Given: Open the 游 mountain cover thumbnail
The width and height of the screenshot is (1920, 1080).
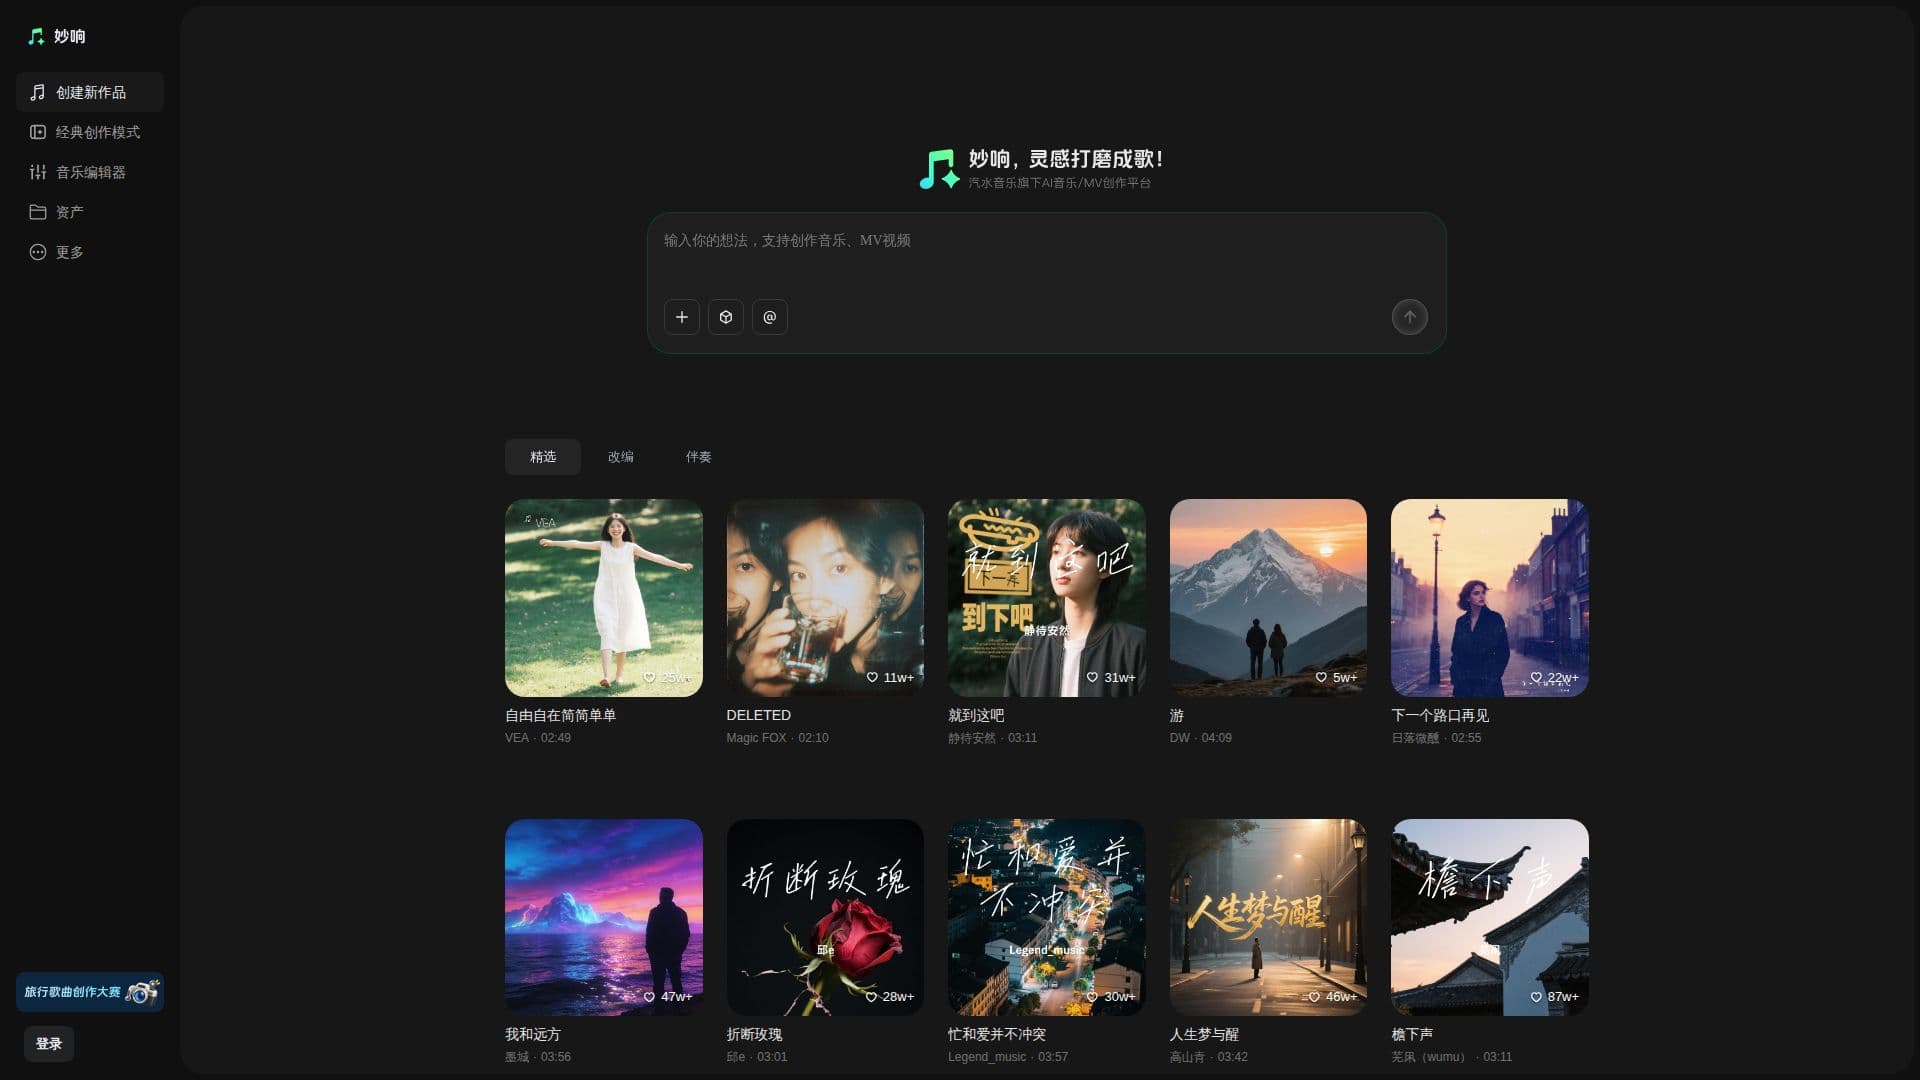Looking at the screenshot, I should pyautogui.click(x=1268, y=598).
